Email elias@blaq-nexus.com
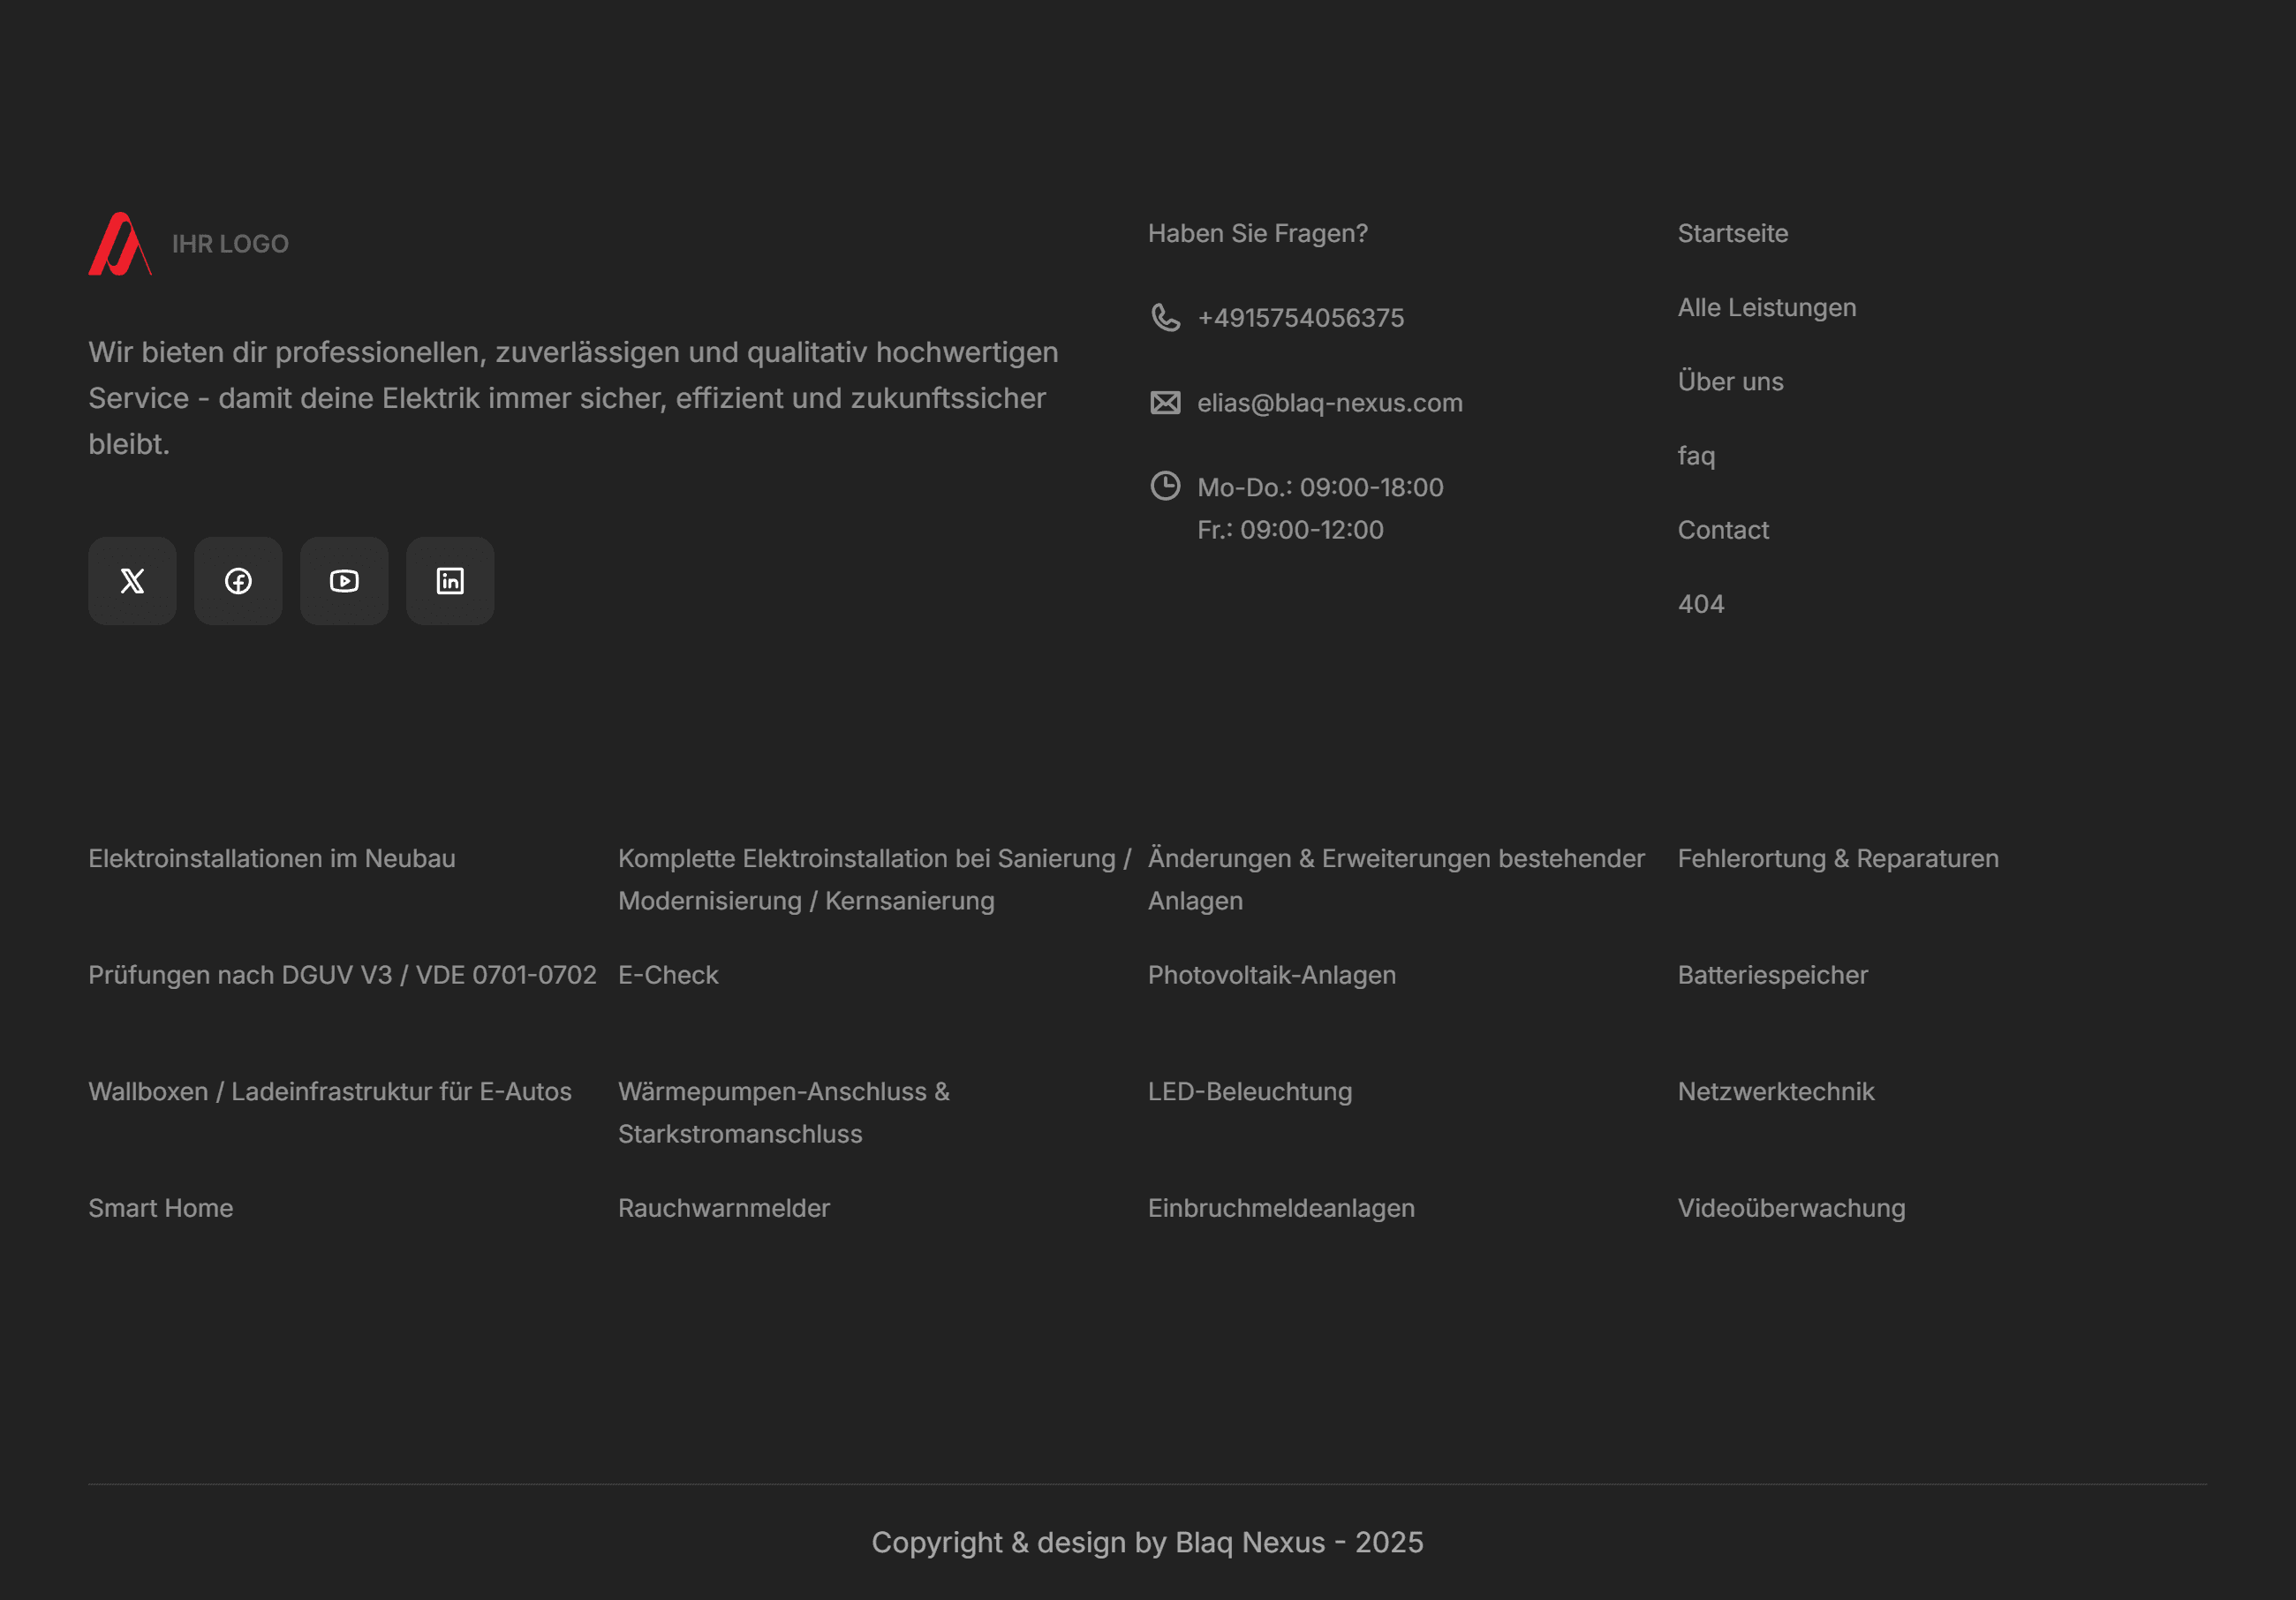Viewport: 2296px width, 1600px height. pos(1330,402)
